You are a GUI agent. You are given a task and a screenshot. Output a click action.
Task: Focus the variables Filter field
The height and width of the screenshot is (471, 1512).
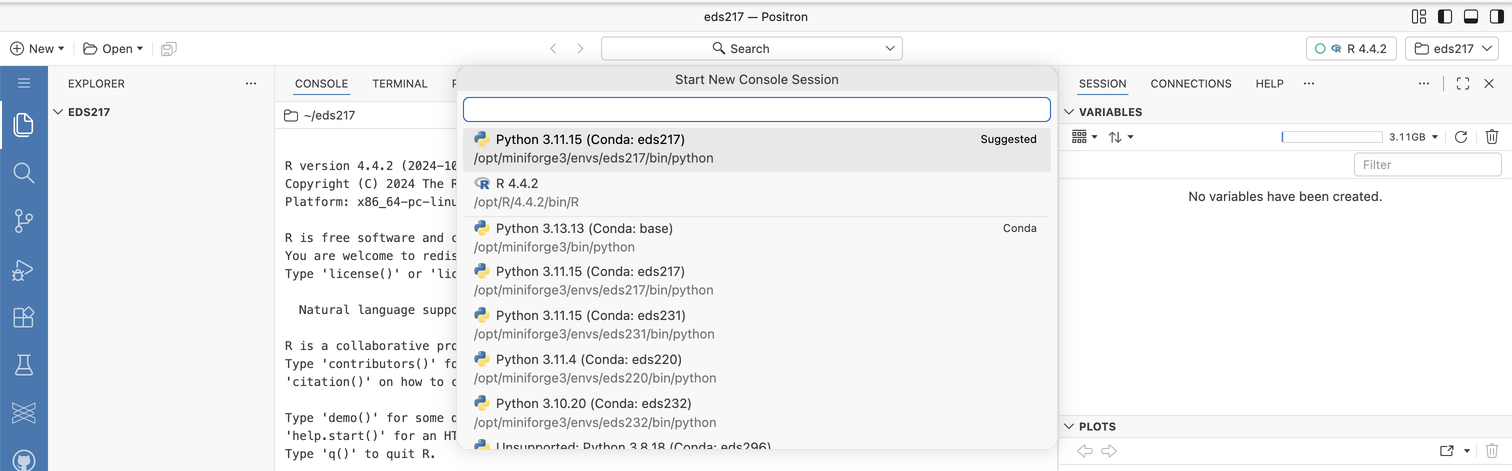coord(1428,165)
